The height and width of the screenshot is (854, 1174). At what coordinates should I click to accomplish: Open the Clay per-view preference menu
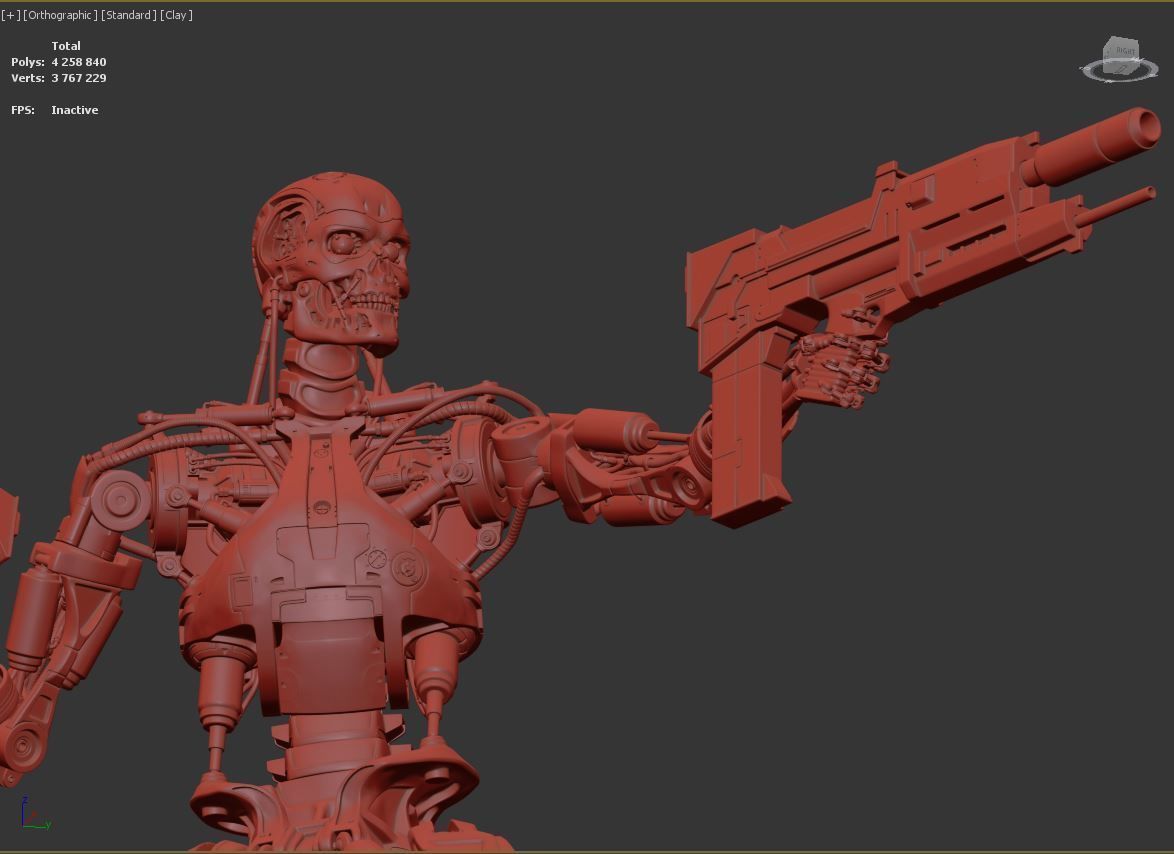(x=176, y=15)
